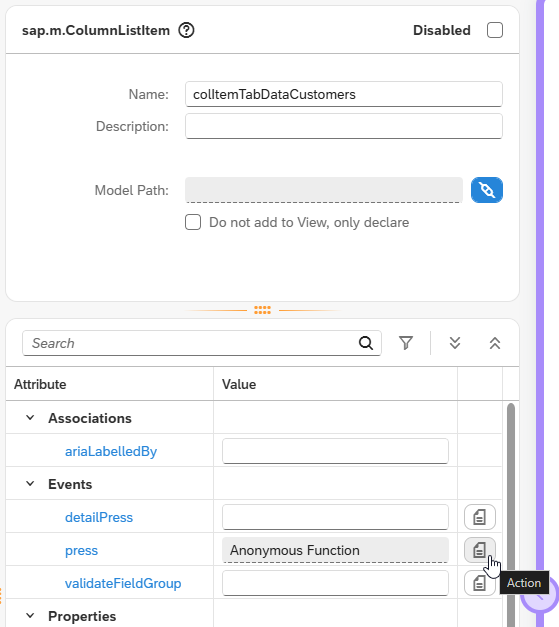
Task: Toggle the Disabled checkbox
Action: click(x=495, y=30)
